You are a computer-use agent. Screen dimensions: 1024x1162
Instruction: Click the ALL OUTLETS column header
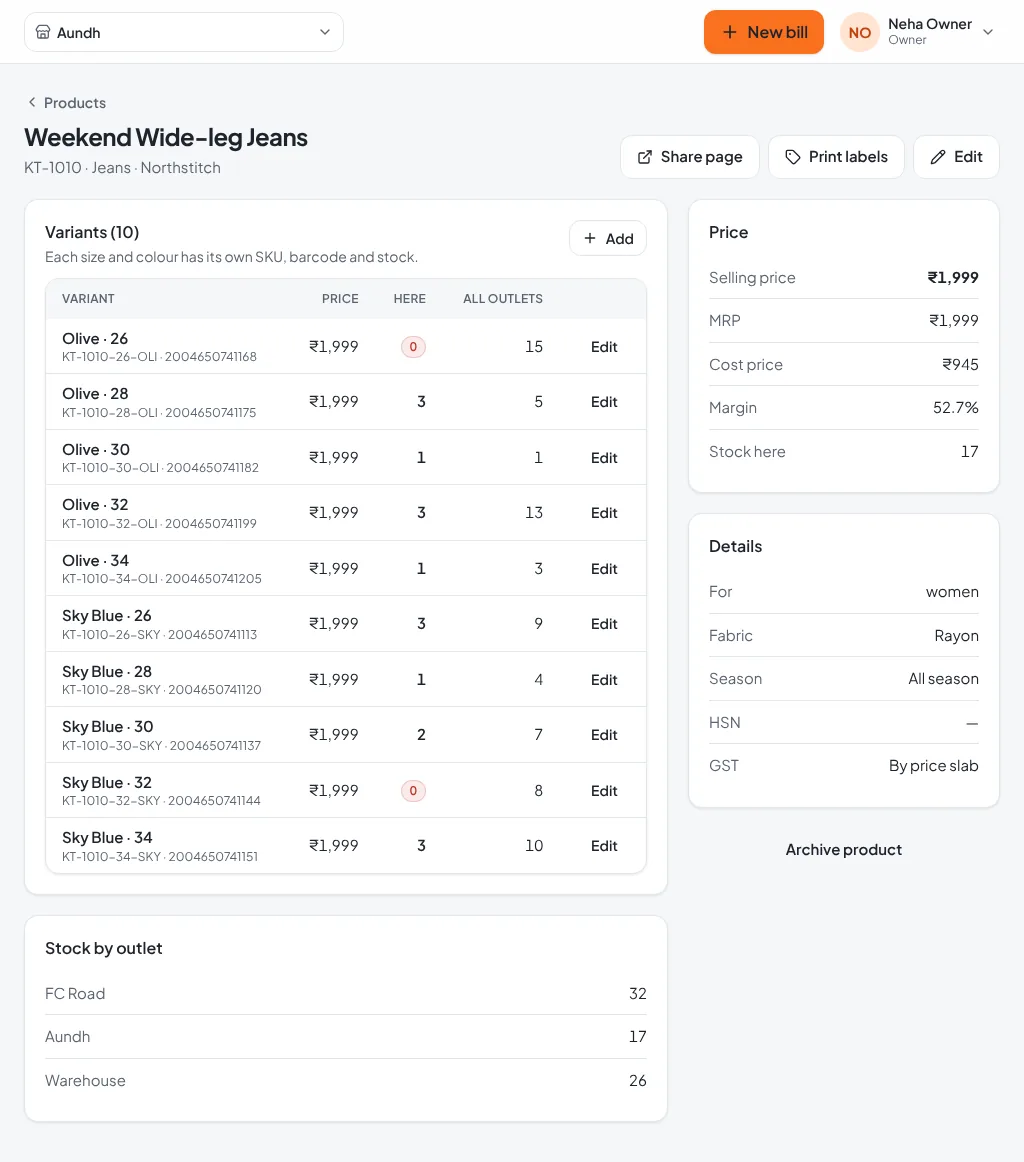503,299
